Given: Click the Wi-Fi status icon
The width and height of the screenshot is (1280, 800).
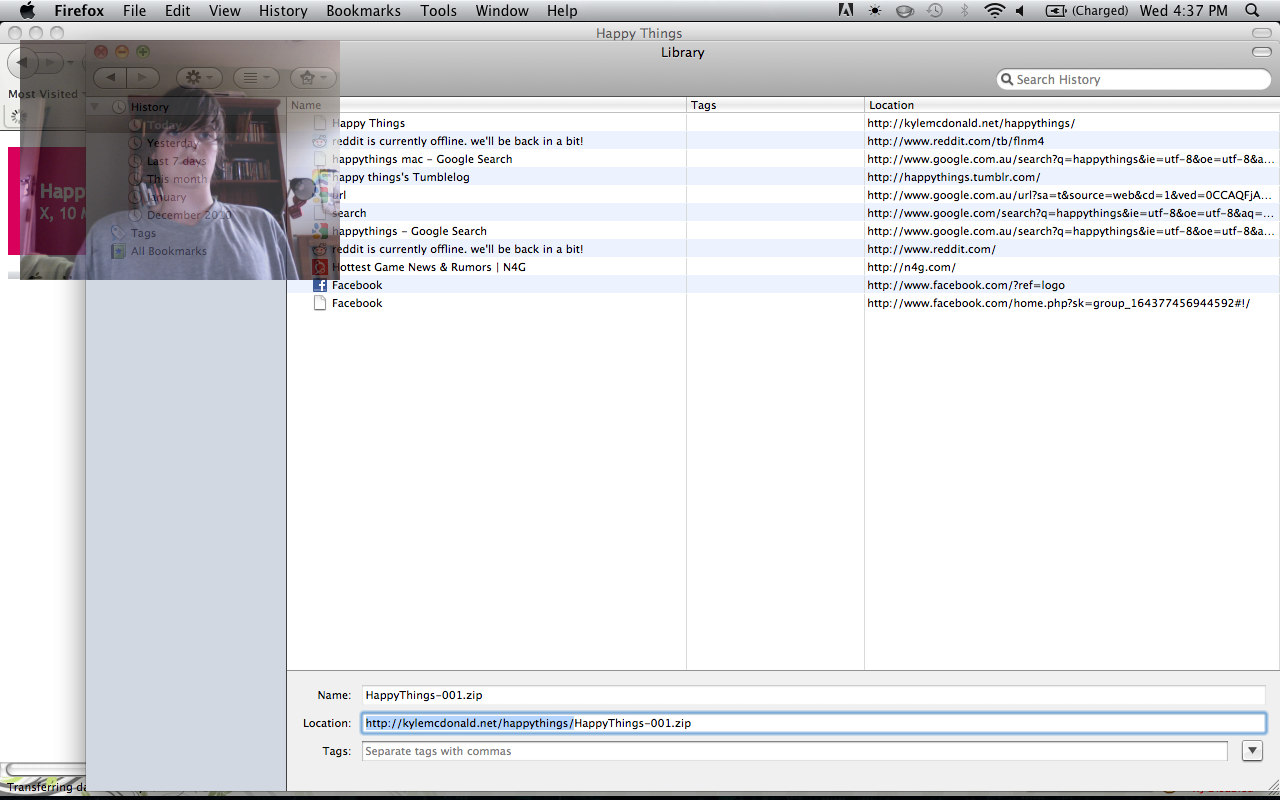Looking at the screenshot, I should point(994,11).
